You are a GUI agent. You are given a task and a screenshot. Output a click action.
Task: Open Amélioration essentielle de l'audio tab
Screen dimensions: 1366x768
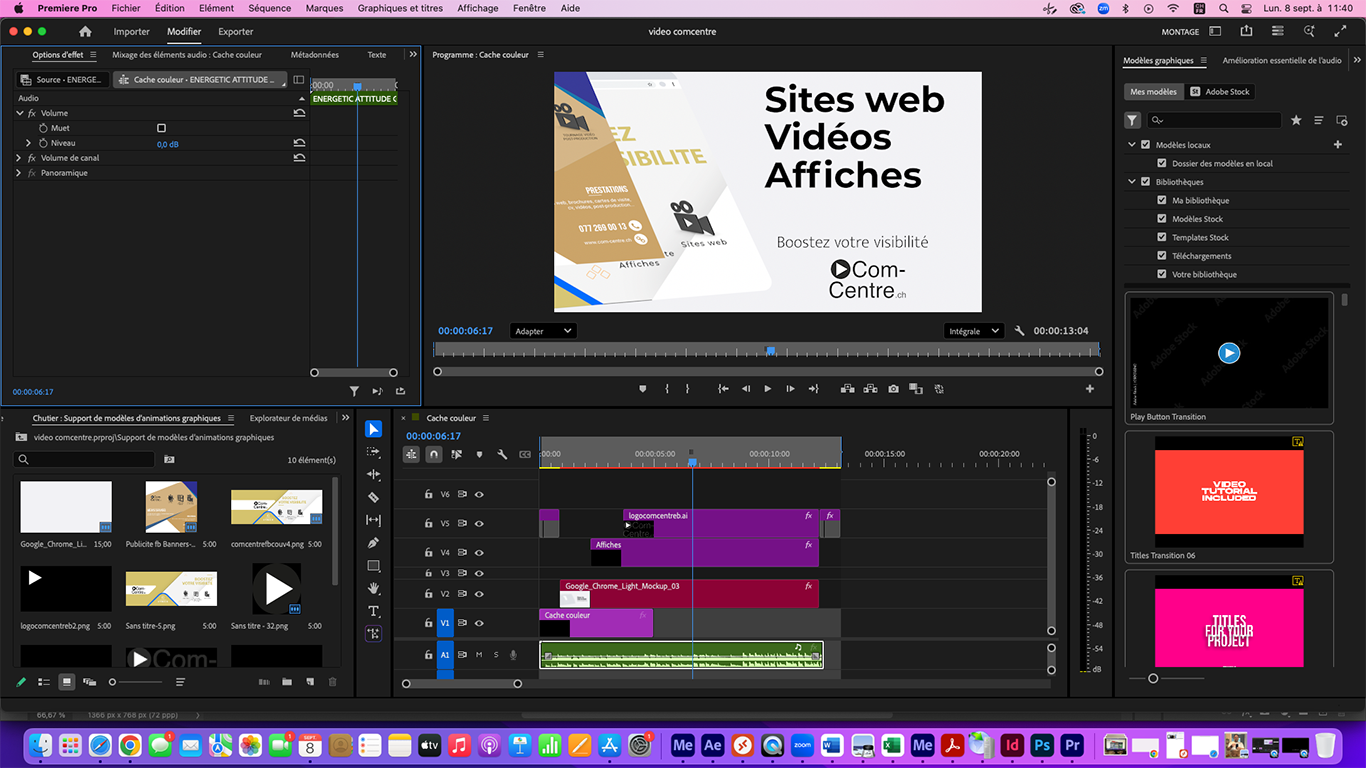1282,61
